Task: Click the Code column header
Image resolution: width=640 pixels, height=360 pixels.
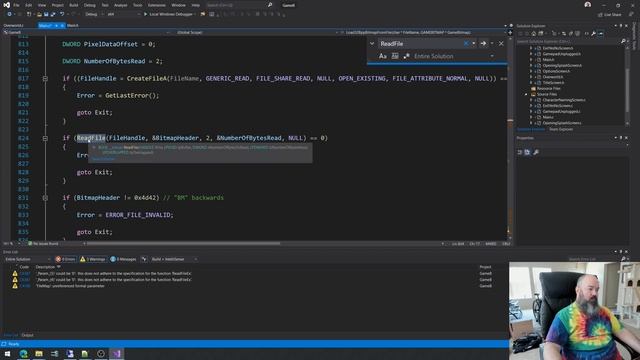Action: click(x=24, y=267)
